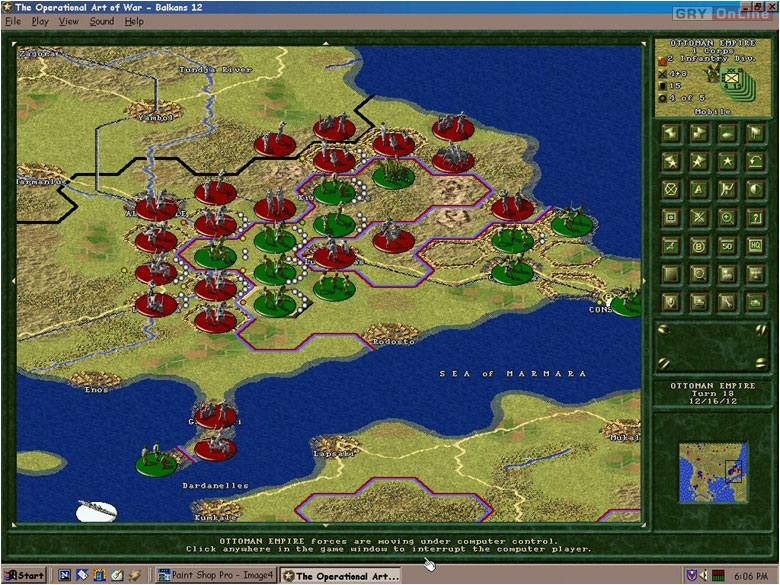The image size is (780, 585).
Task: Click the Windows Start button
Action: click(25, 576)
